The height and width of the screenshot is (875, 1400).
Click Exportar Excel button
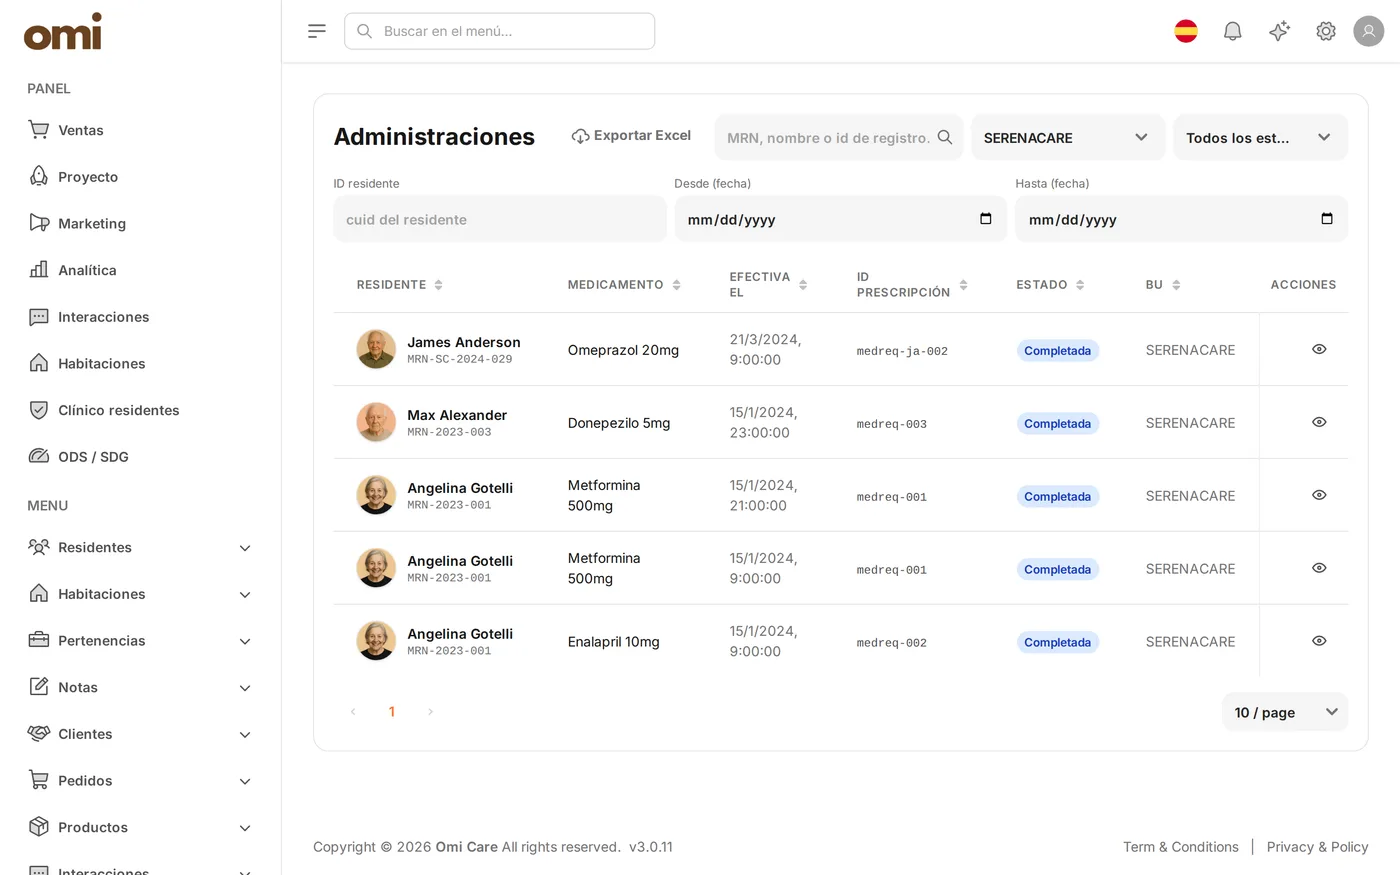631,136
